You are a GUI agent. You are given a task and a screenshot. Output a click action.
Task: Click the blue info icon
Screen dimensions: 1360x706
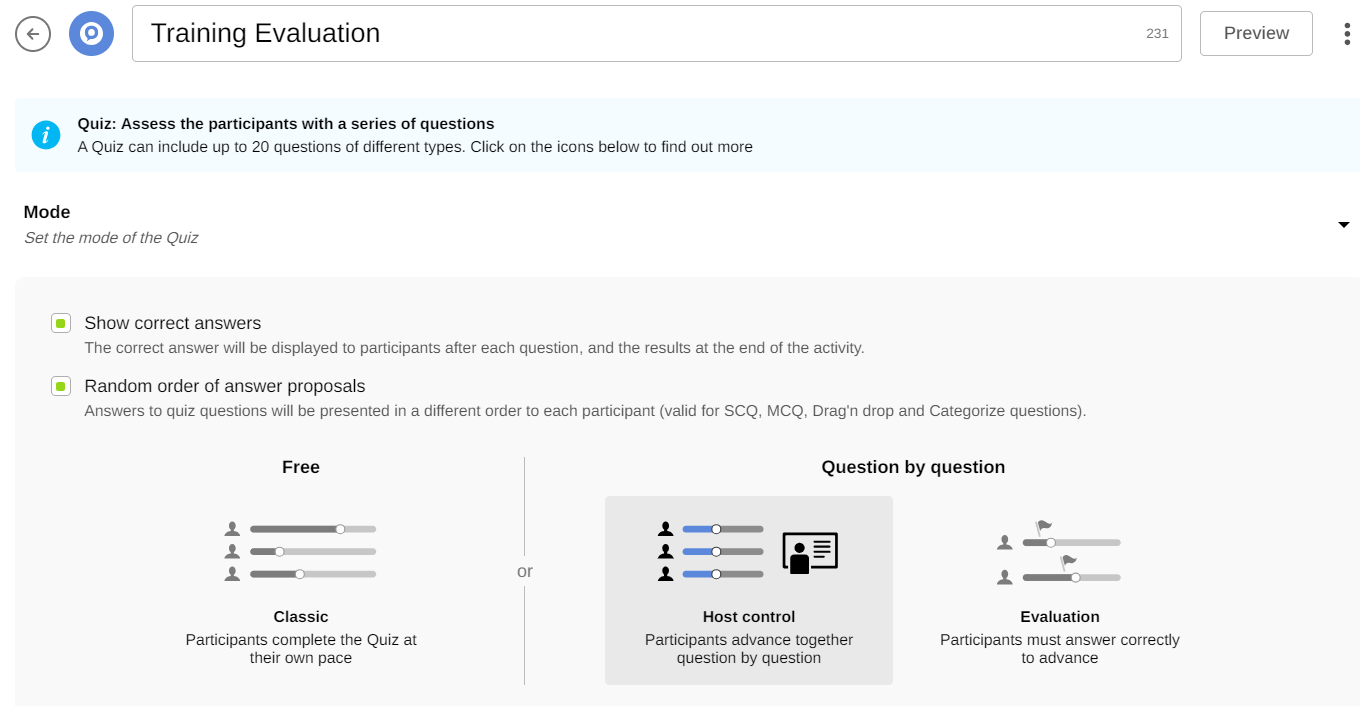(46, 135)
